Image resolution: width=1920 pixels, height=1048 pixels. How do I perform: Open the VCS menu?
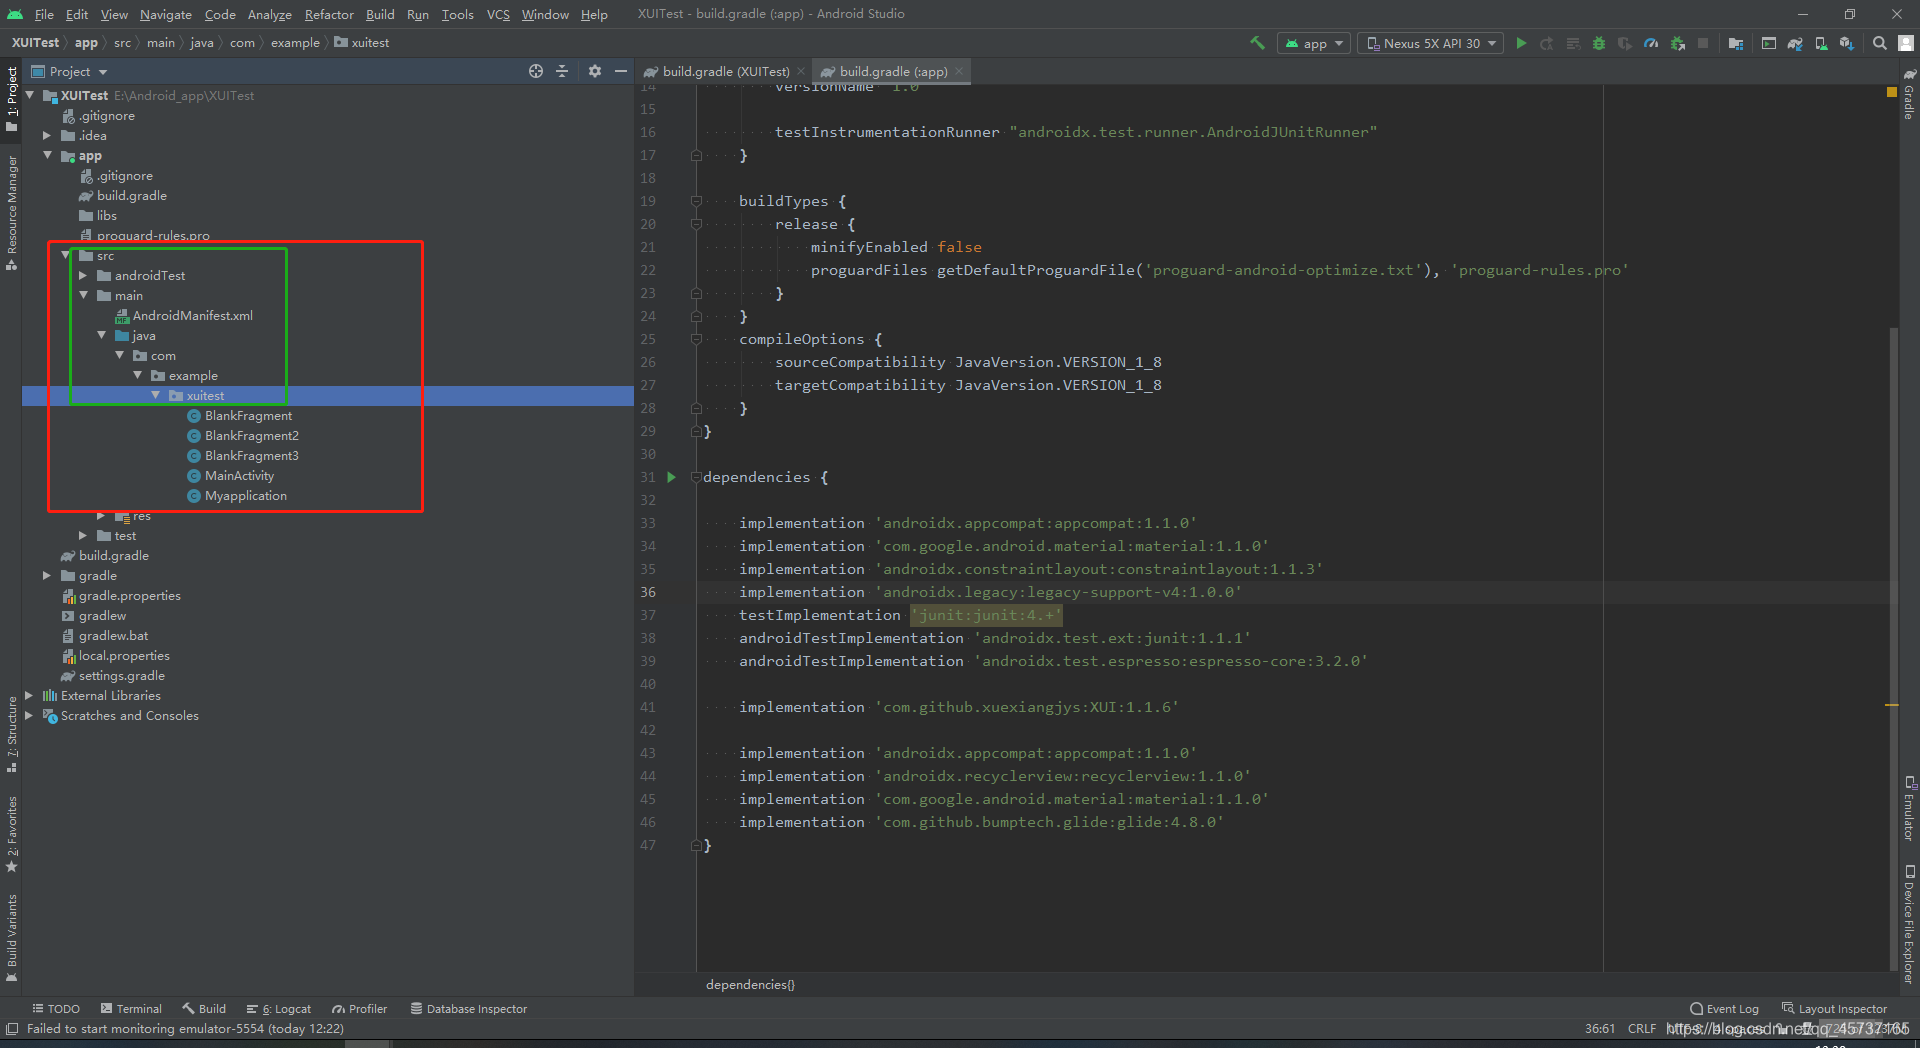tap(498, 14)
